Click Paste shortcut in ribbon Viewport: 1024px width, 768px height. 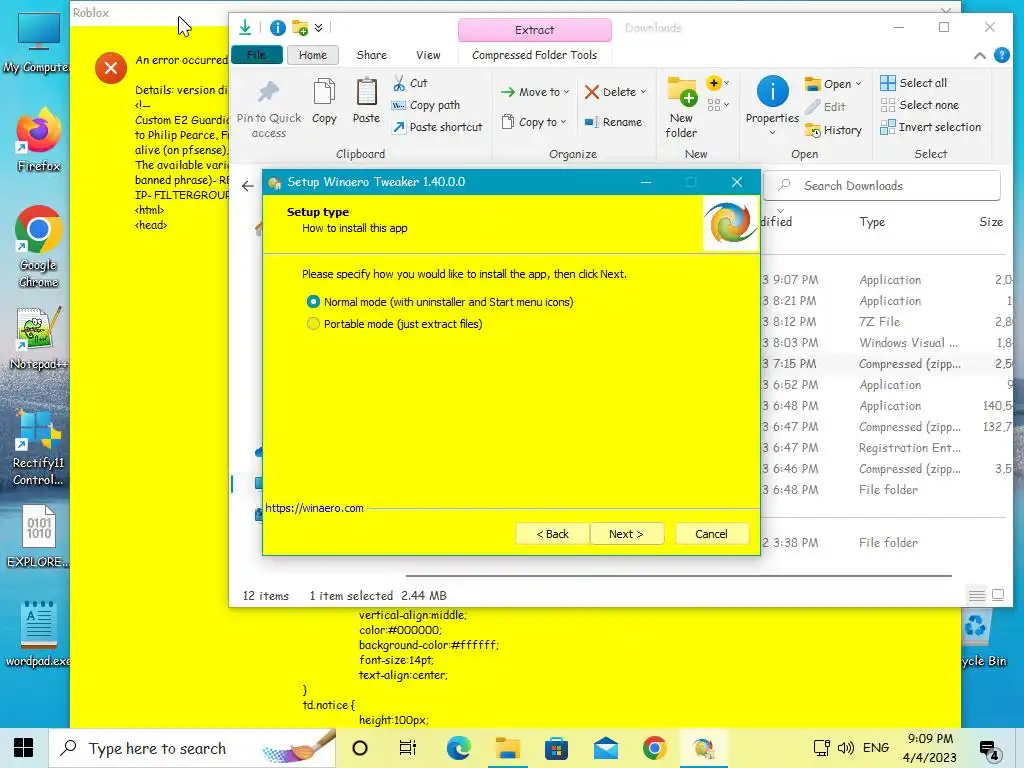point(437,127)
